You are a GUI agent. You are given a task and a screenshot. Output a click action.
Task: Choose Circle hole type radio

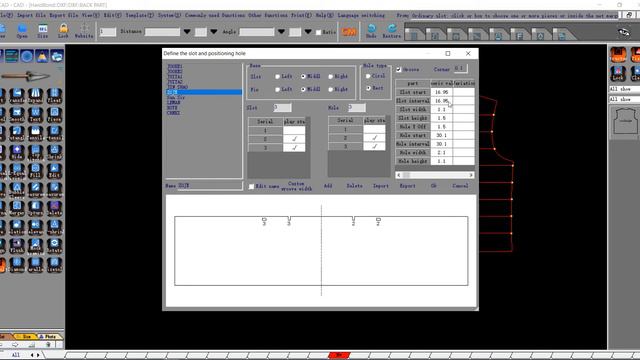[x=368, y=76]
